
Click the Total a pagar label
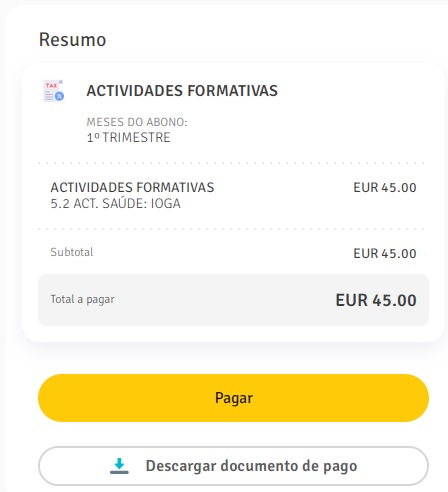82,299
